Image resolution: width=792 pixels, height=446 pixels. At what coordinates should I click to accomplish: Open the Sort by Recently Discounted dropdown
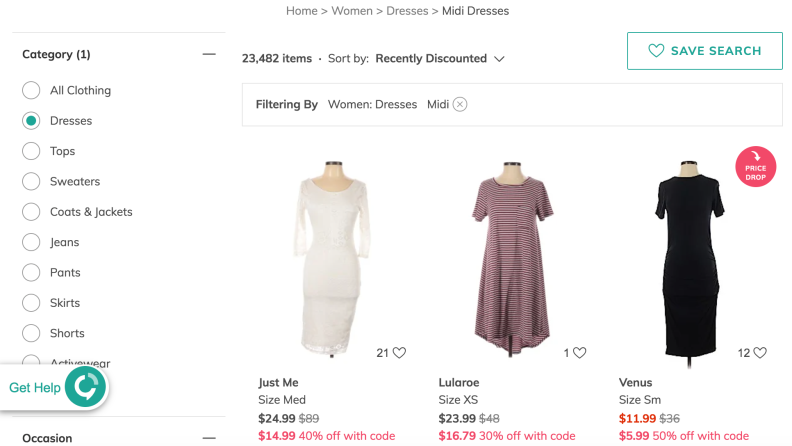(439, 59)
